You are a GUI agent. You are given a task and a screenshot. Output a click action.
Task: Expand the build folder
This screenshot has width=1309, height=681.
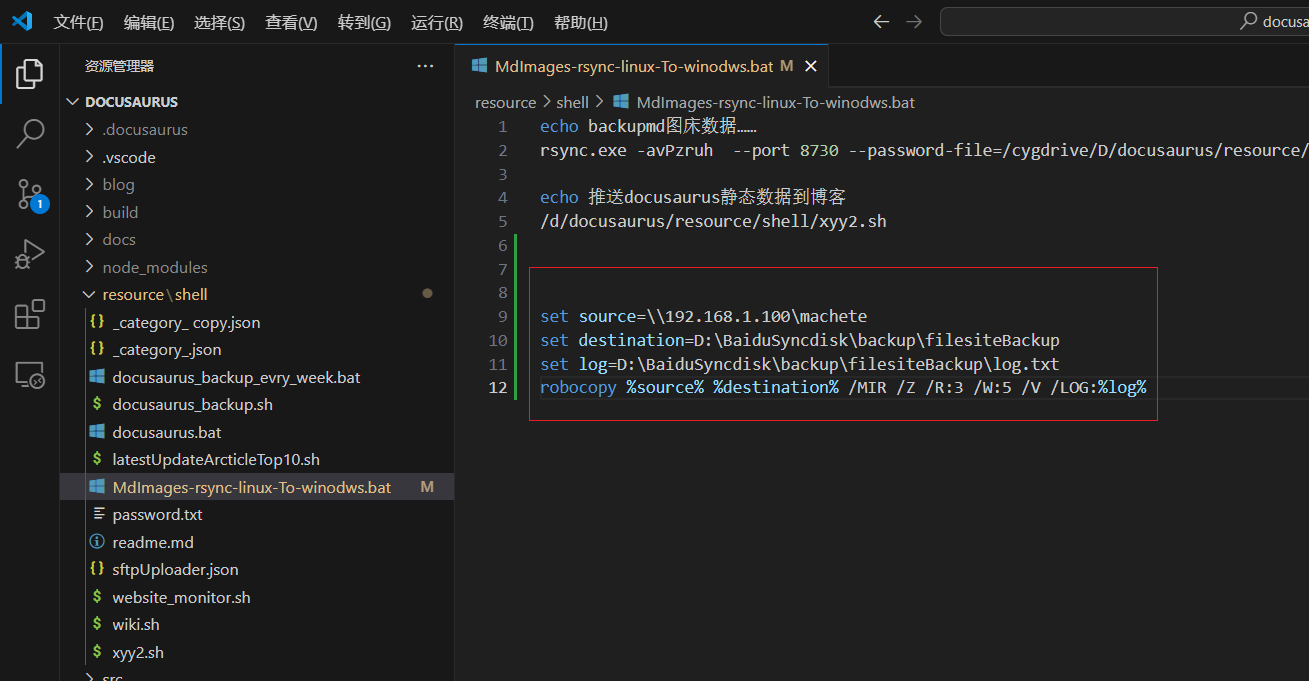point(90,212)
